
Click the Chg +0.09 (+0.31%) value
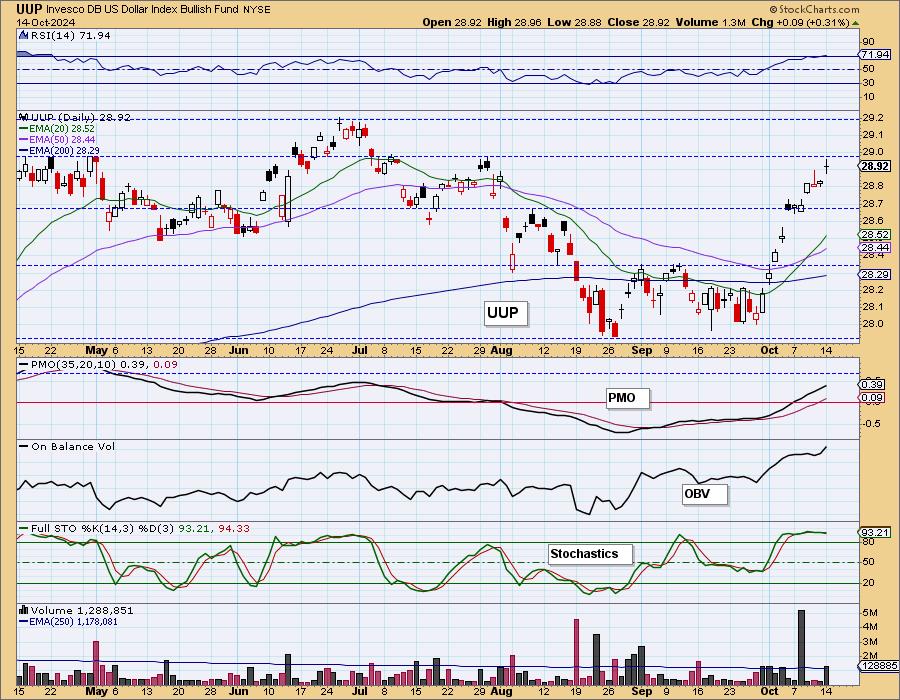point(800,22)
